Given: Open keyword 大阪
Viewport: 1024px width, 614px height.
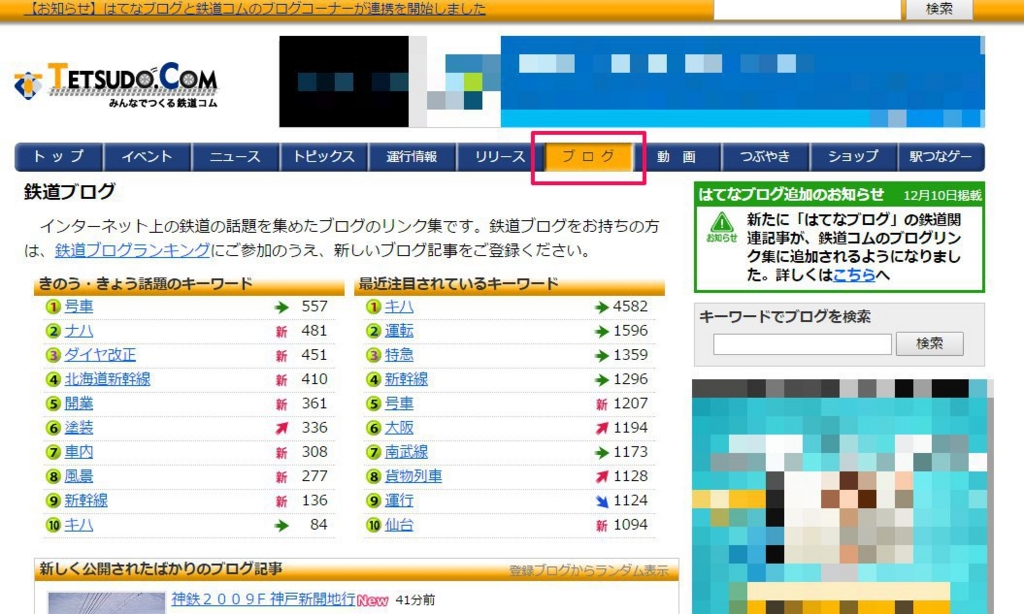Looking at the screenshot, I should pyautogui.click(x=398, y=428).
